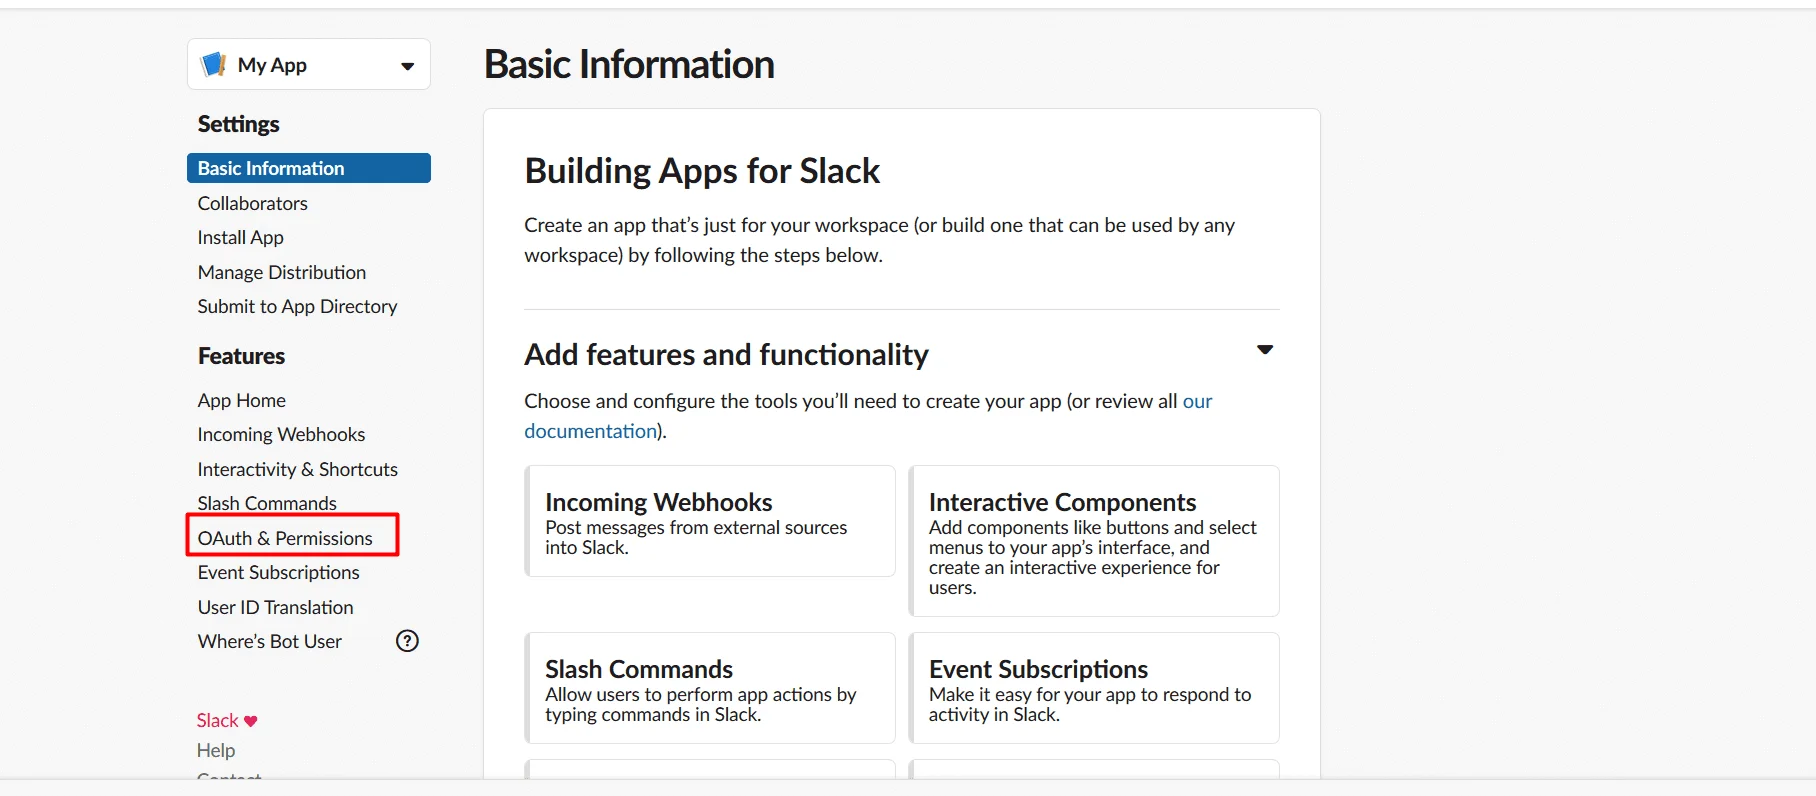The image size is (1816, 796).
Task: Open Event Subscriptions in sidebar
Action: point(278,572)
